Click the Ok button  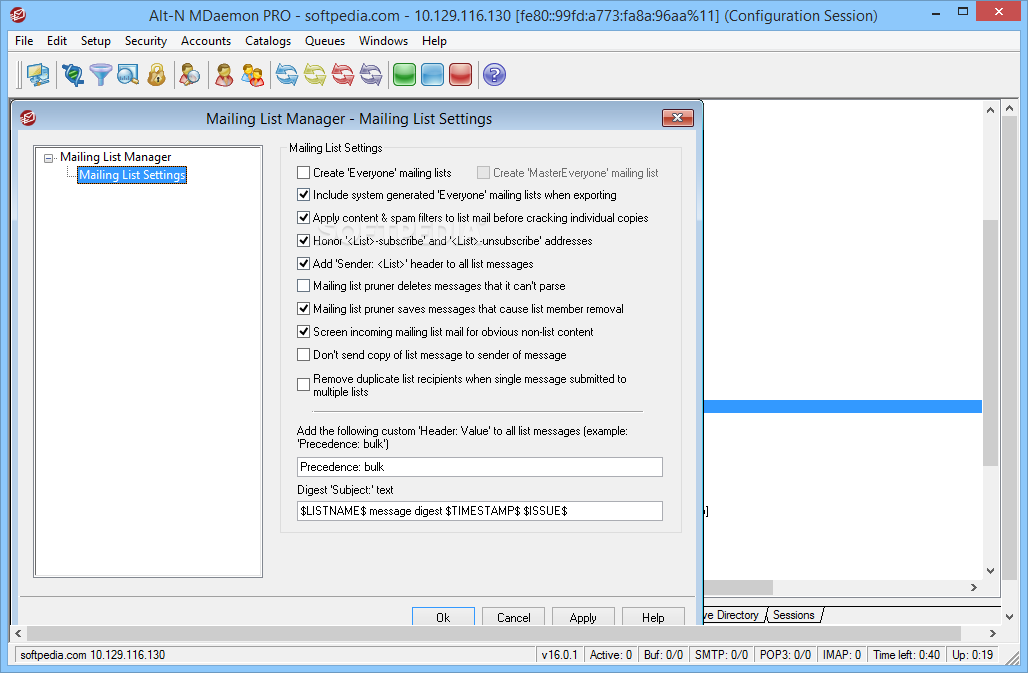(443, 617)
